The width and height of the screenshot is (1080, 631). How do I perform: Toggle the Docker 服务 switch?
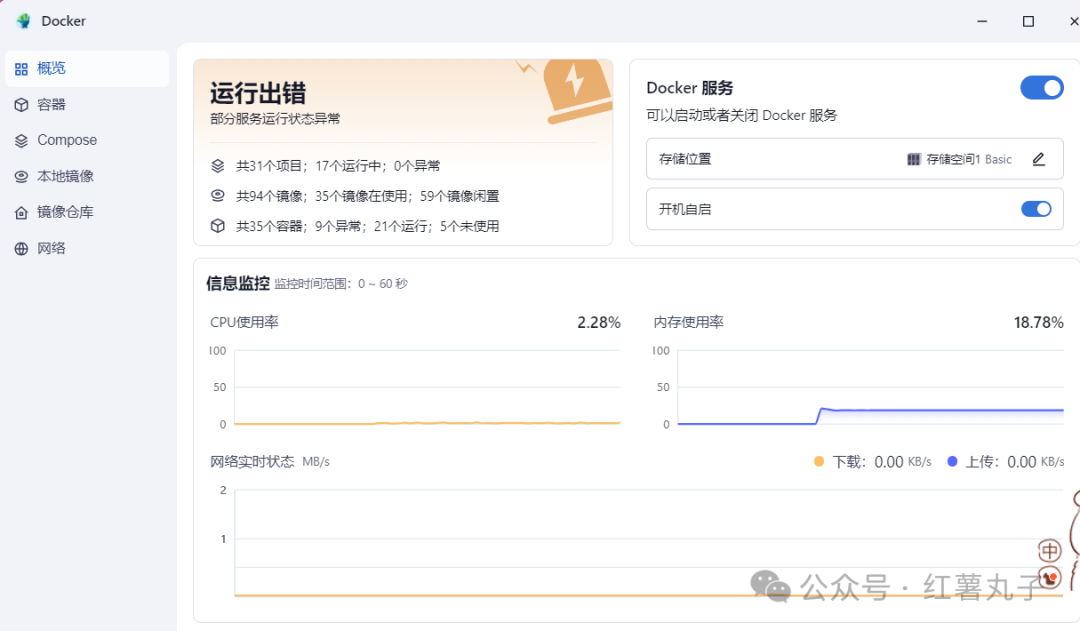click(1041, 88)
